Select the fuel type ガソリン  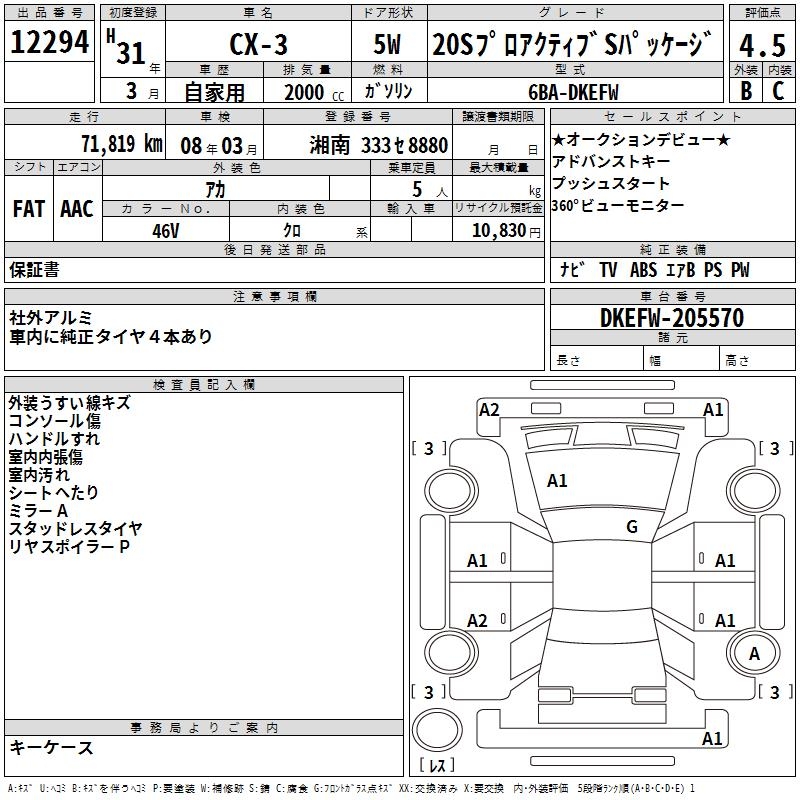point(388,91)
